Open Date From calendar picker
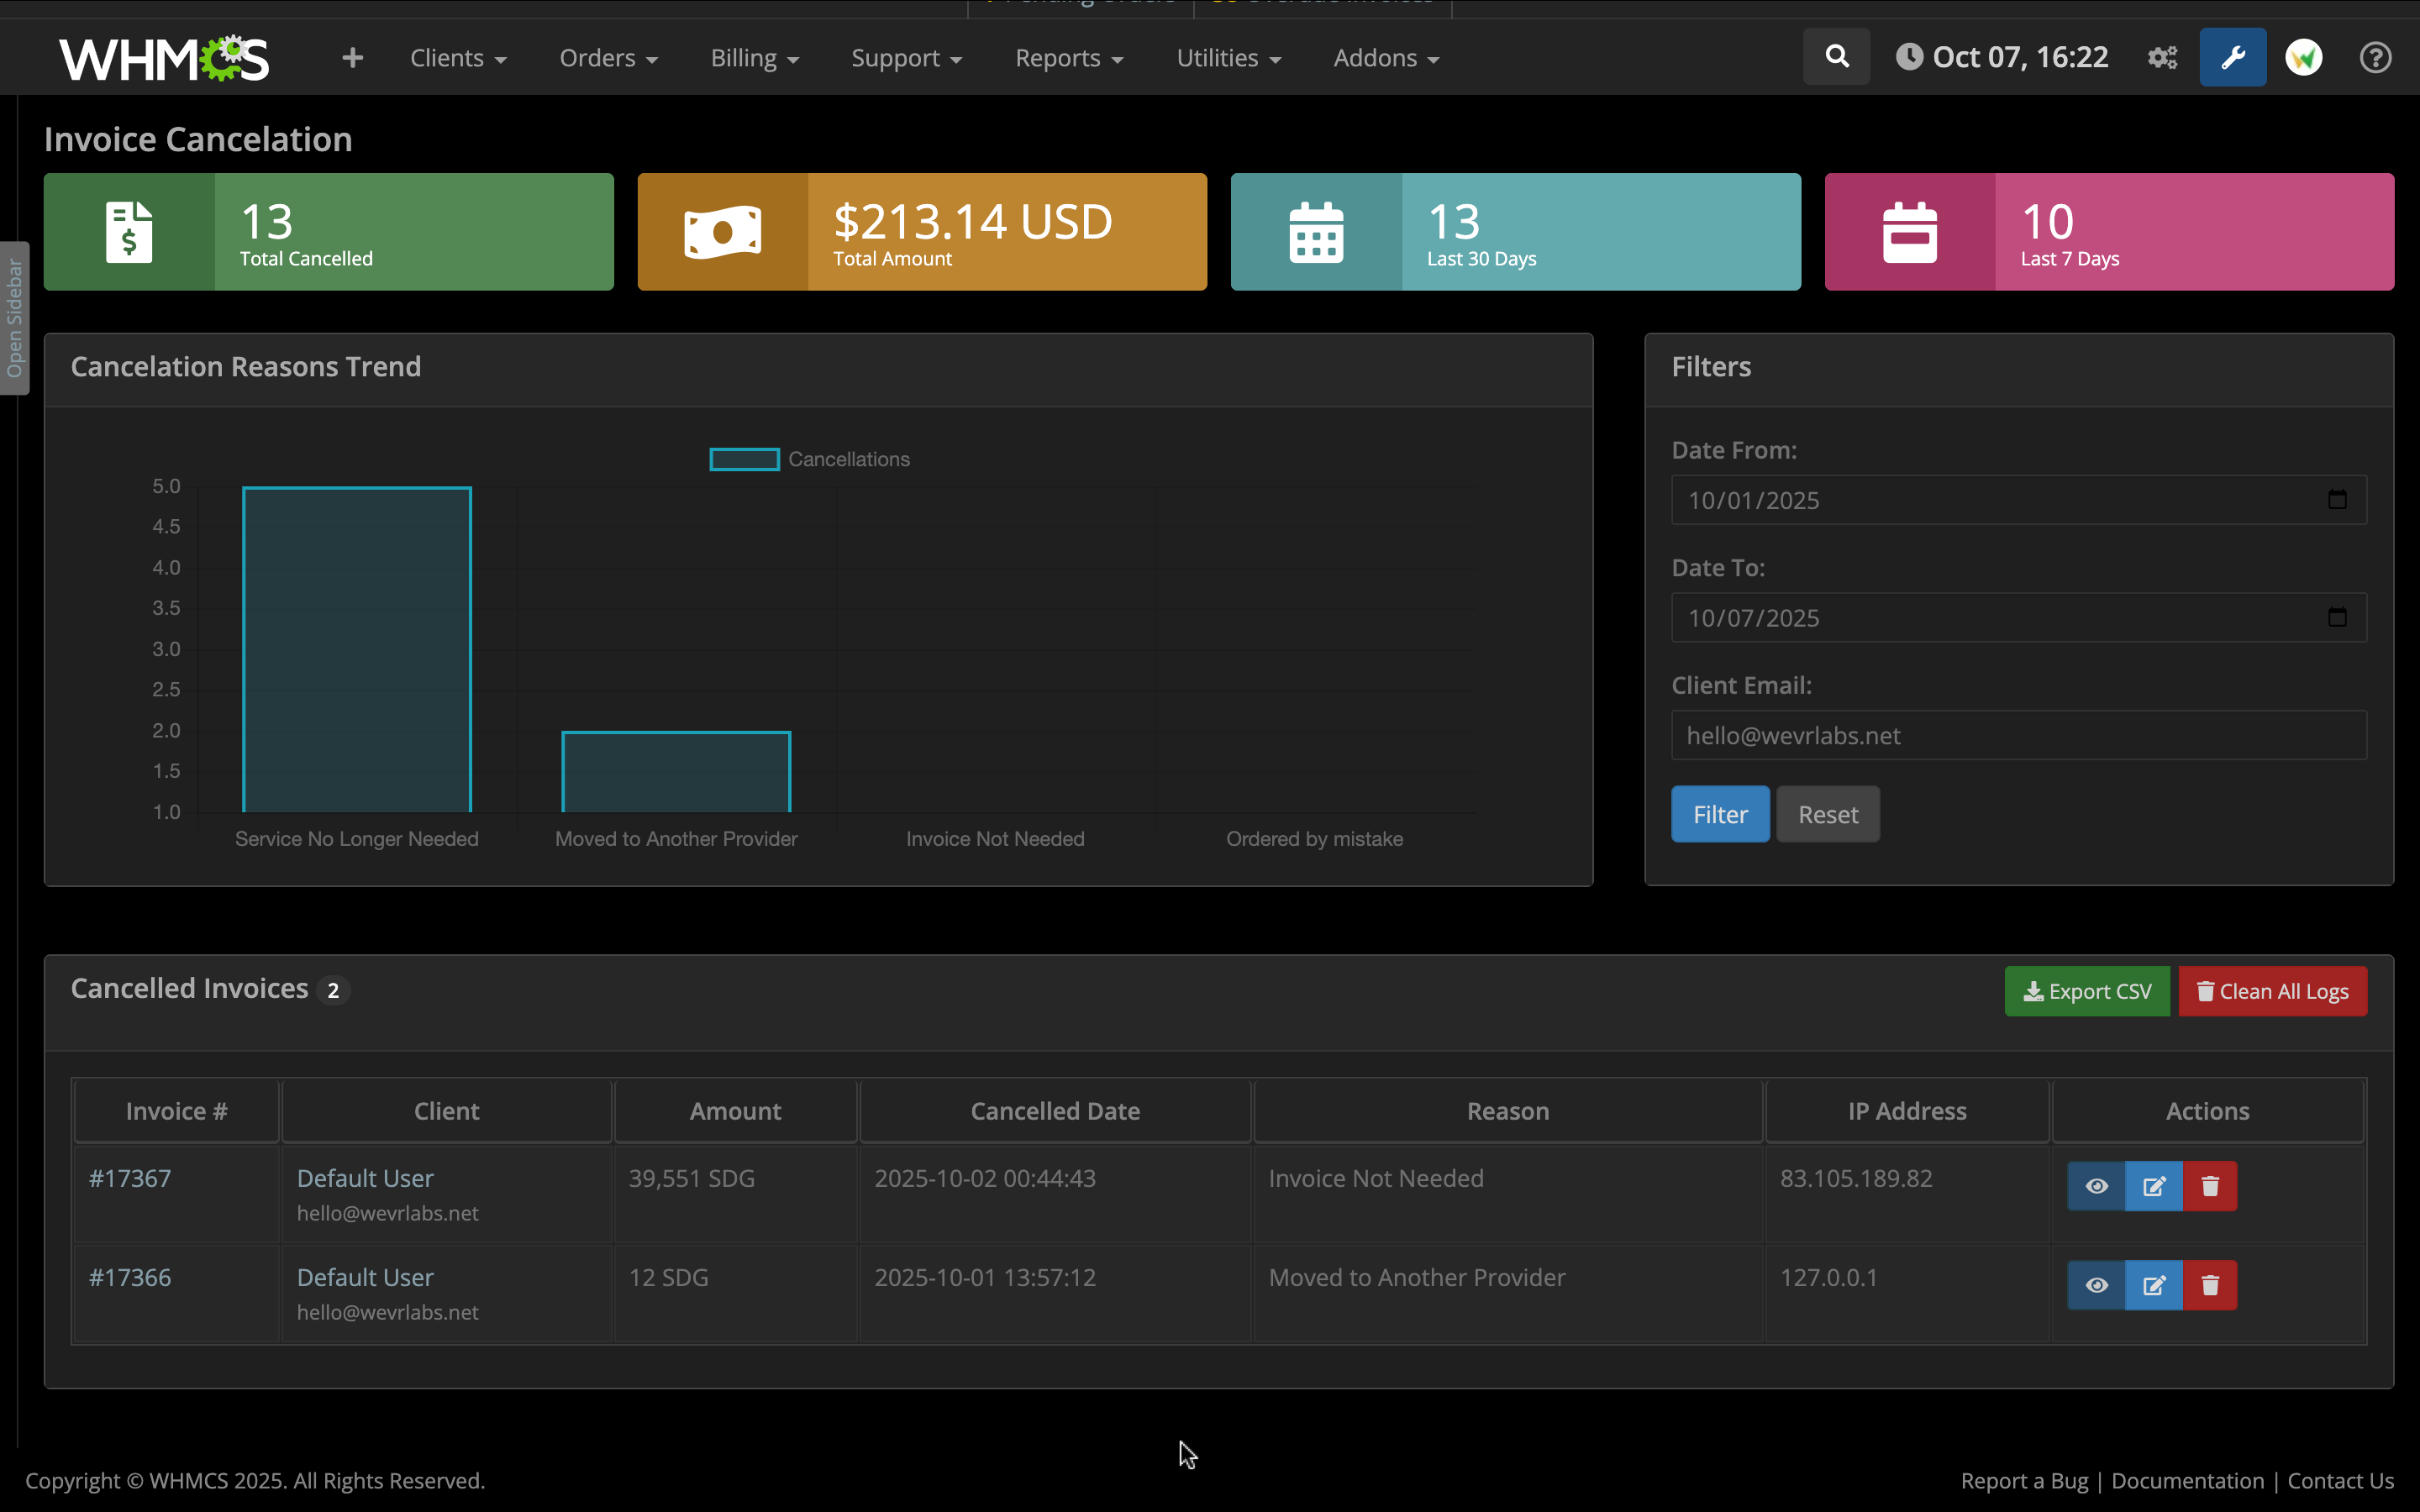Image resolution: width=2420 pixels, height=1512 pixels. pyautogui.click(x=2336, y=500)
